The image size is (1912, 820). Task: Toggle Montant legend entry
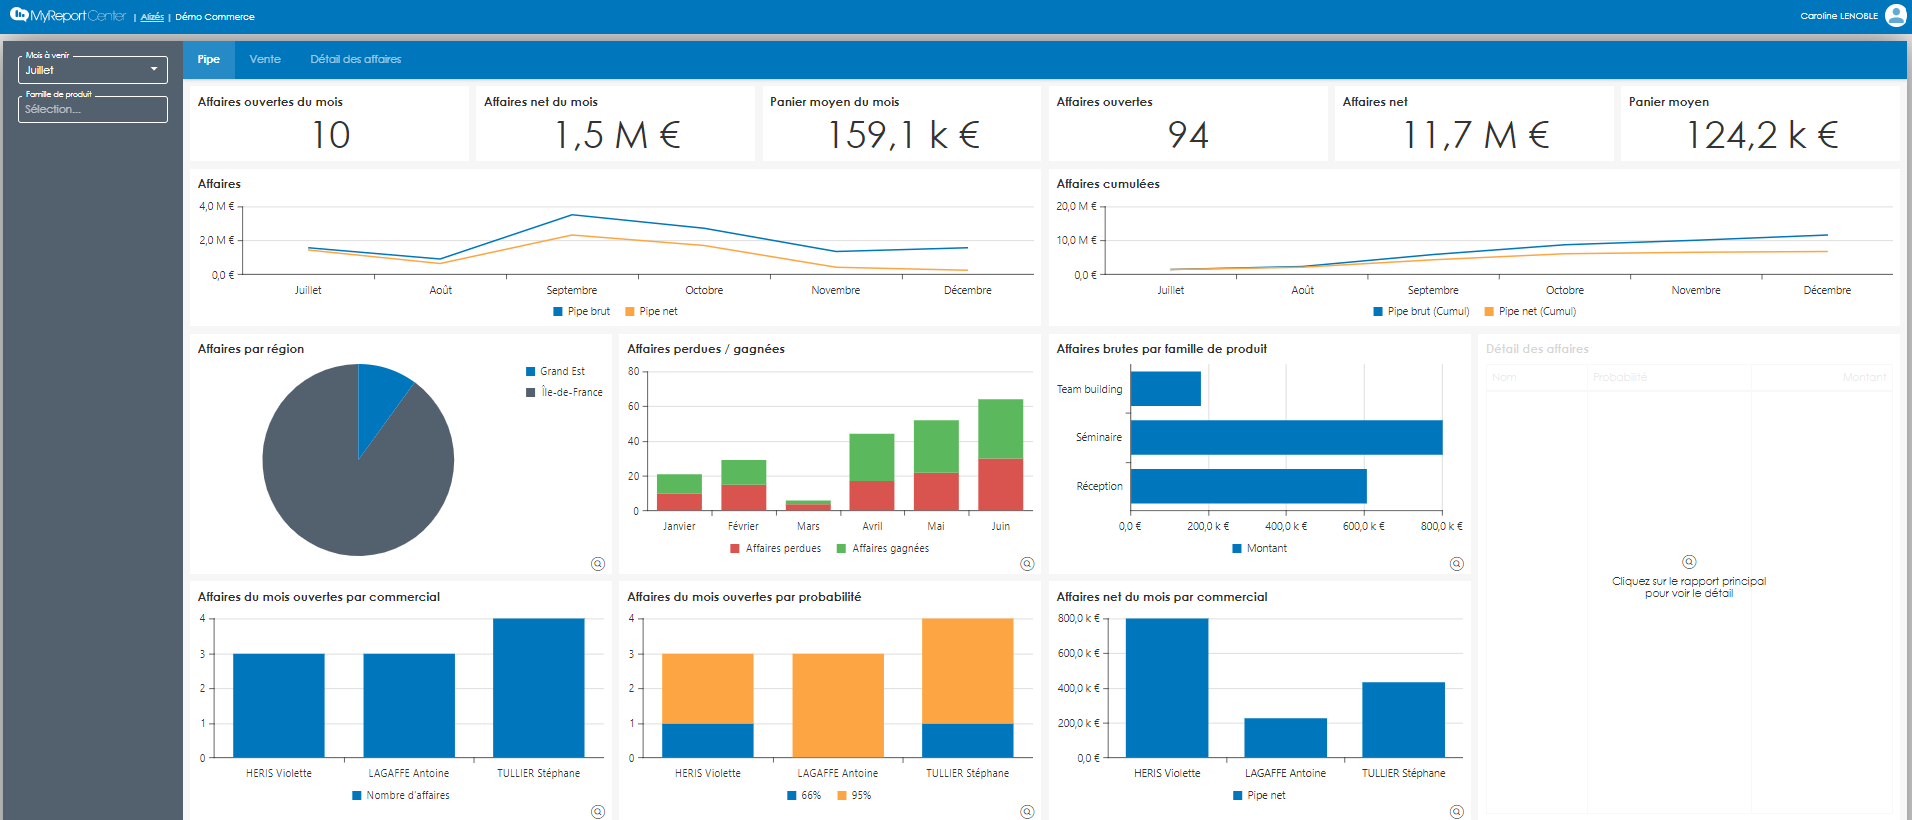[1259, 548]
